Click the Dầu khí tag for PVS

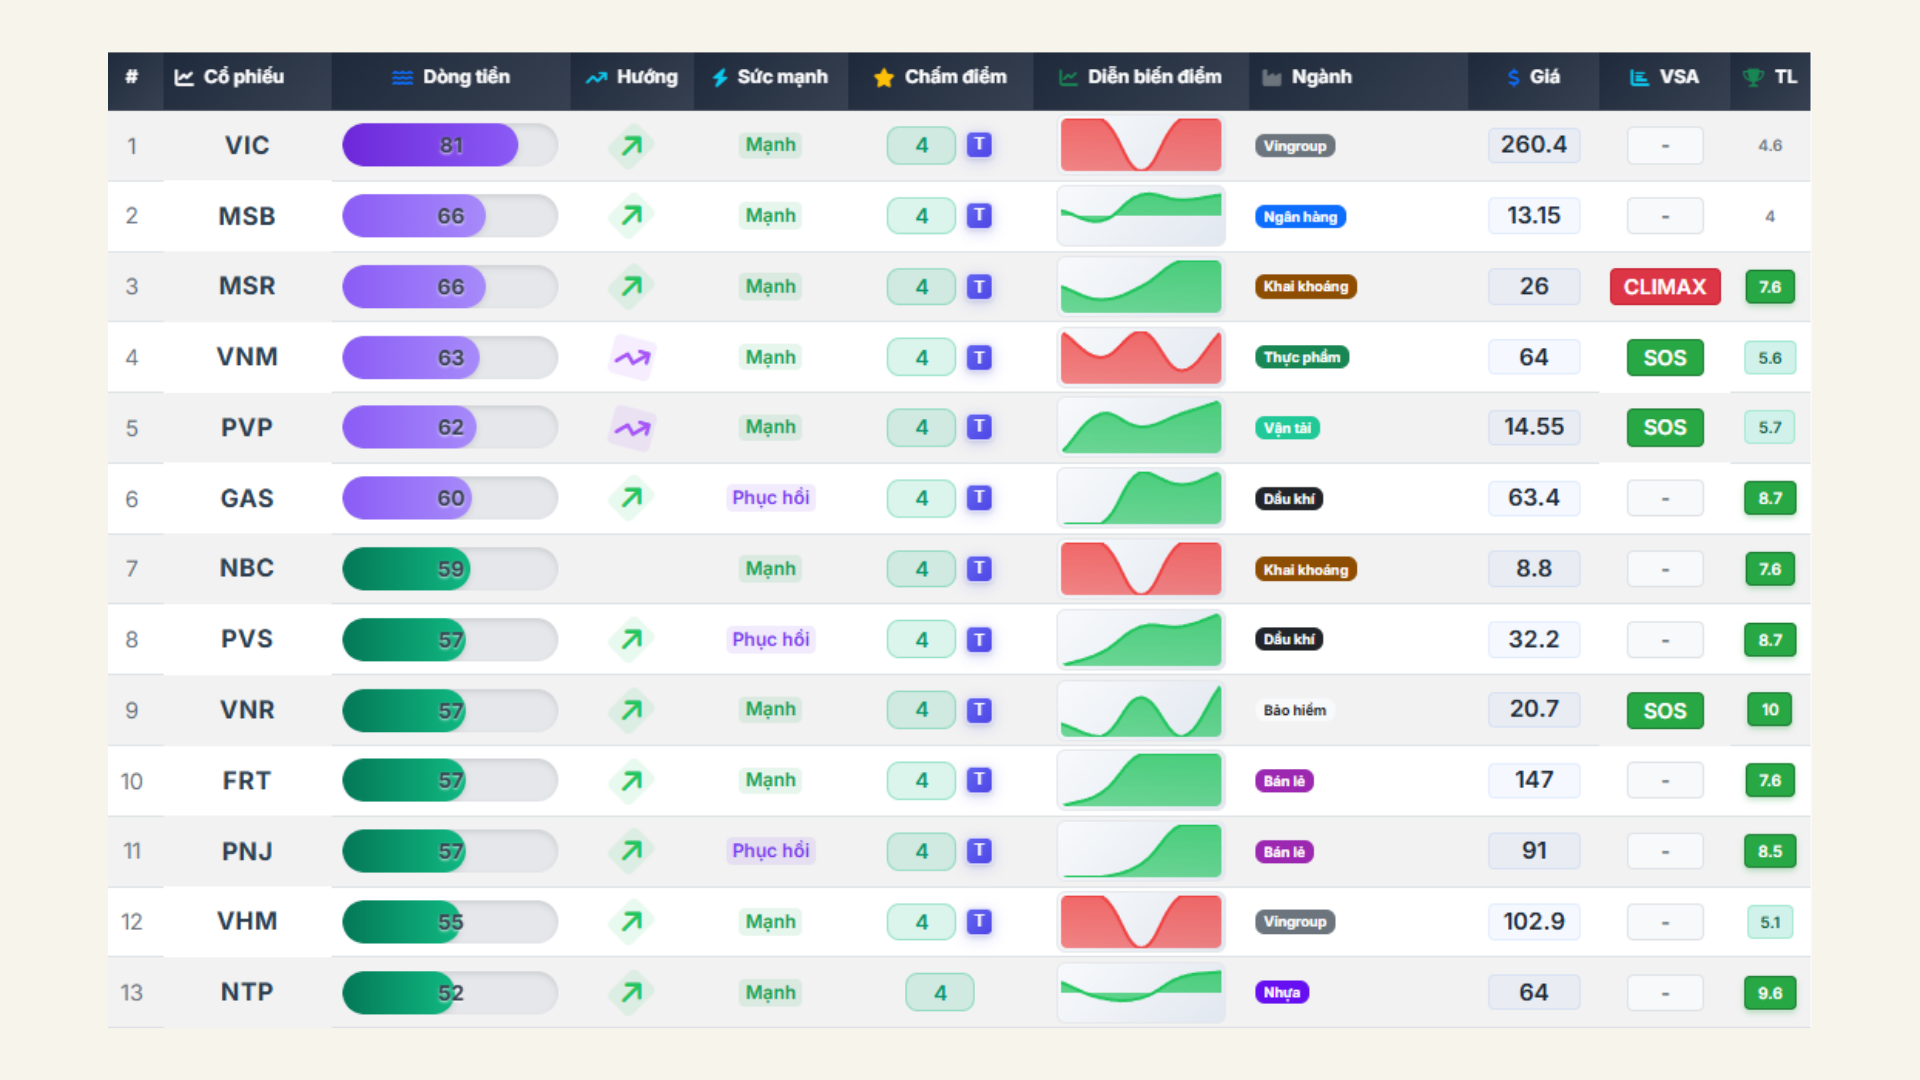point(1288,640)
